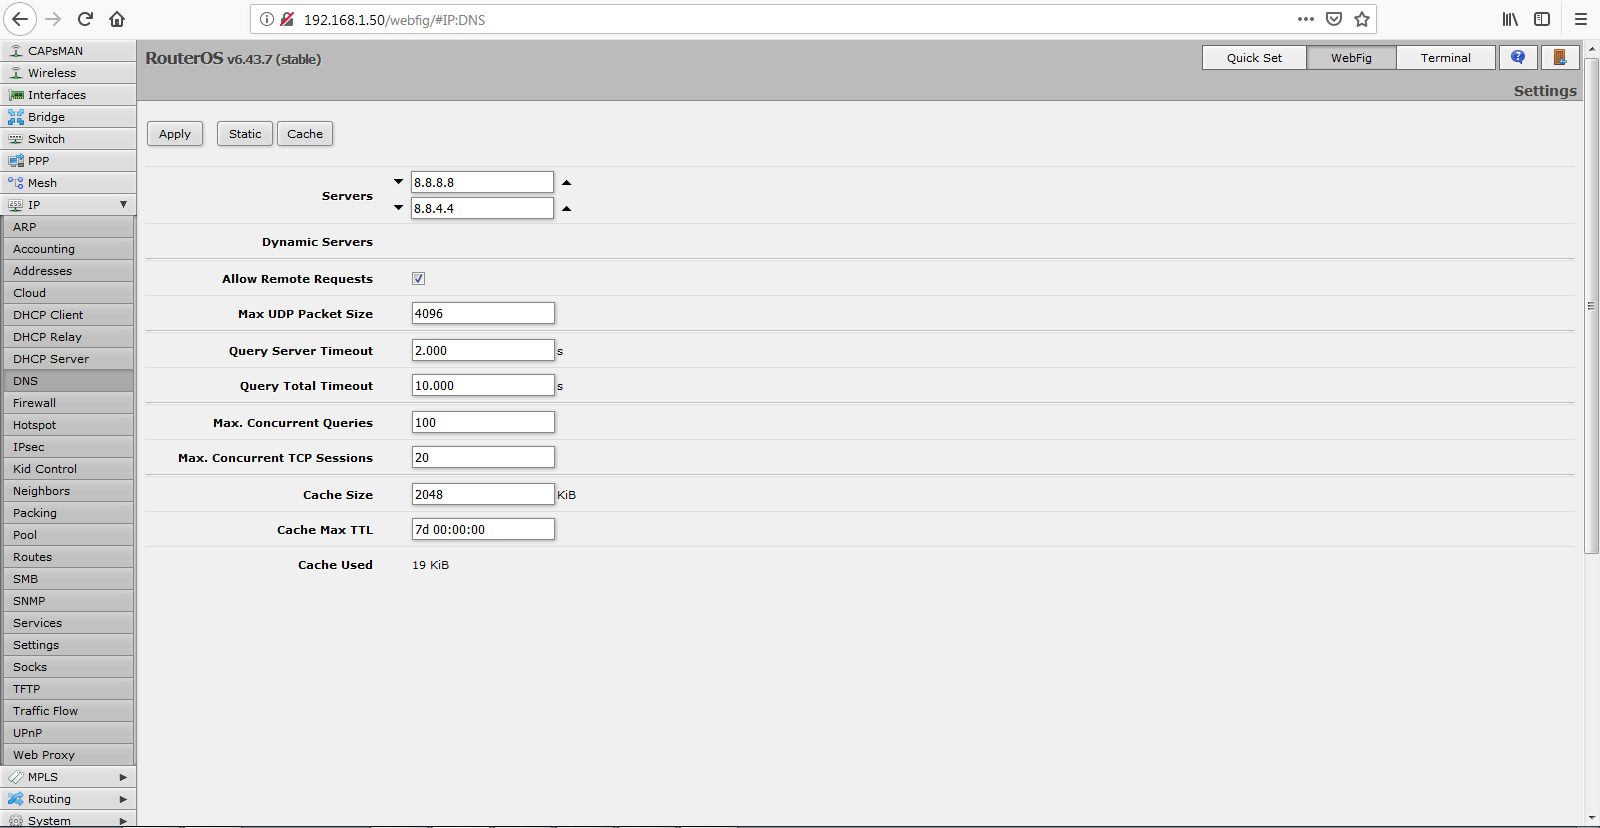Click the help question mark icon
The width and height of the screenshot is (1600, 828).
tap(1518, 58)
